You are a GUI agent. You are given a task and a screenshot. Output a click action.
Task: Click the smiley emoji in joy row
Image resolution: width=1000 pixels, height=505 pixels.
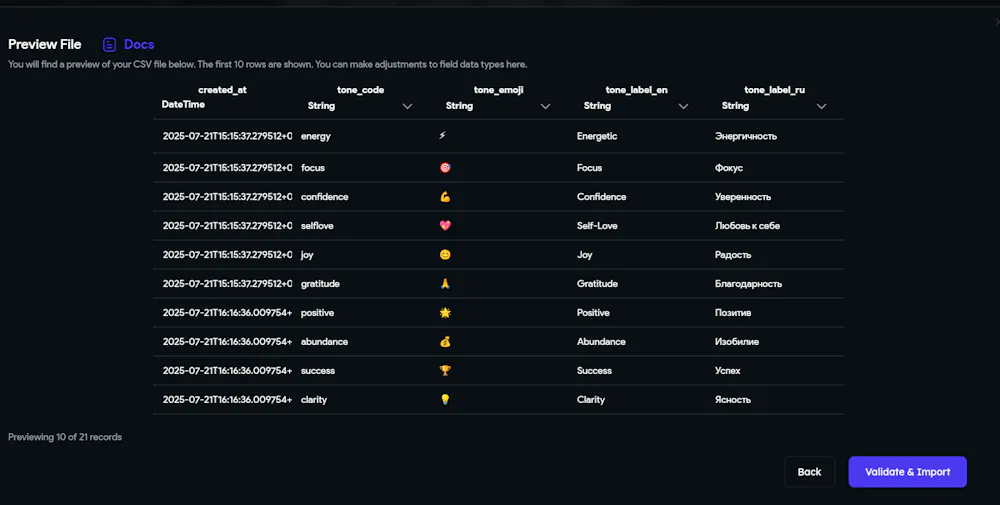[x=445, y=254]
